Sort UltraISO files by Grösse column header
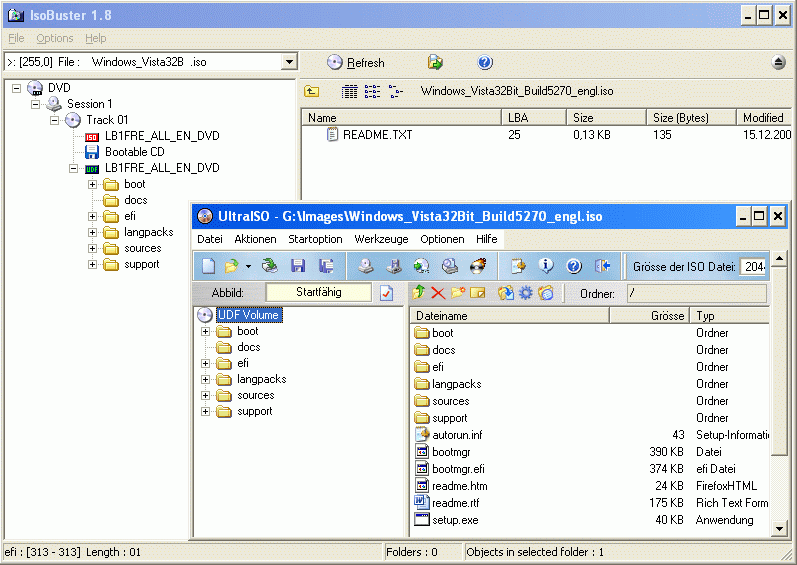797x565 pixels. click(x=649, y=316)
